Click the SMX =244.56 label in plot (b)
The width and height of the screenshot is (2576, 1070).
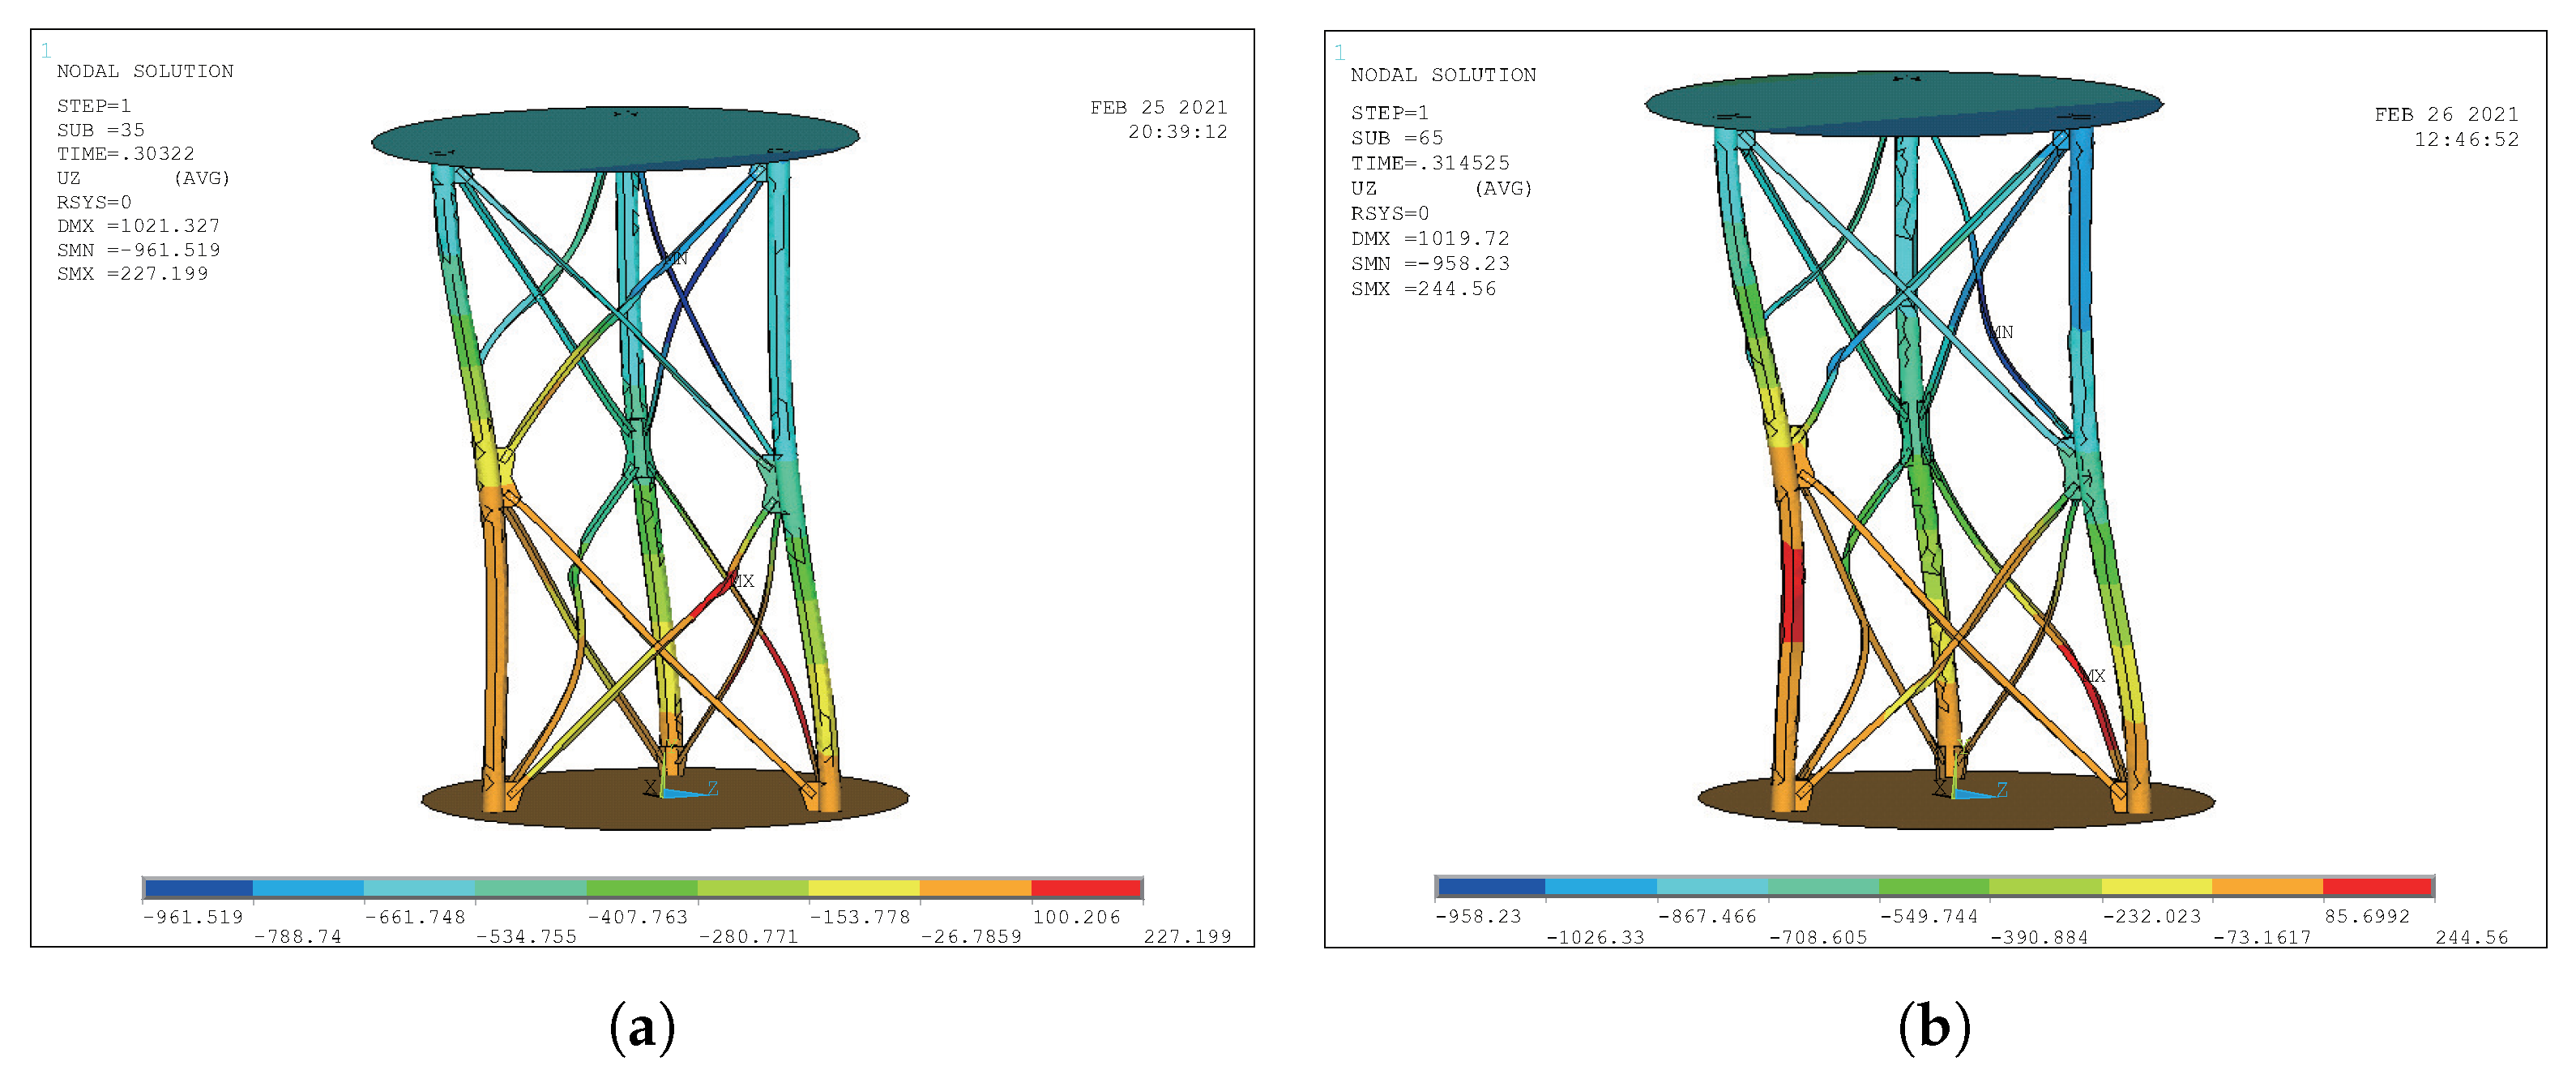[x=1423, y=289]
